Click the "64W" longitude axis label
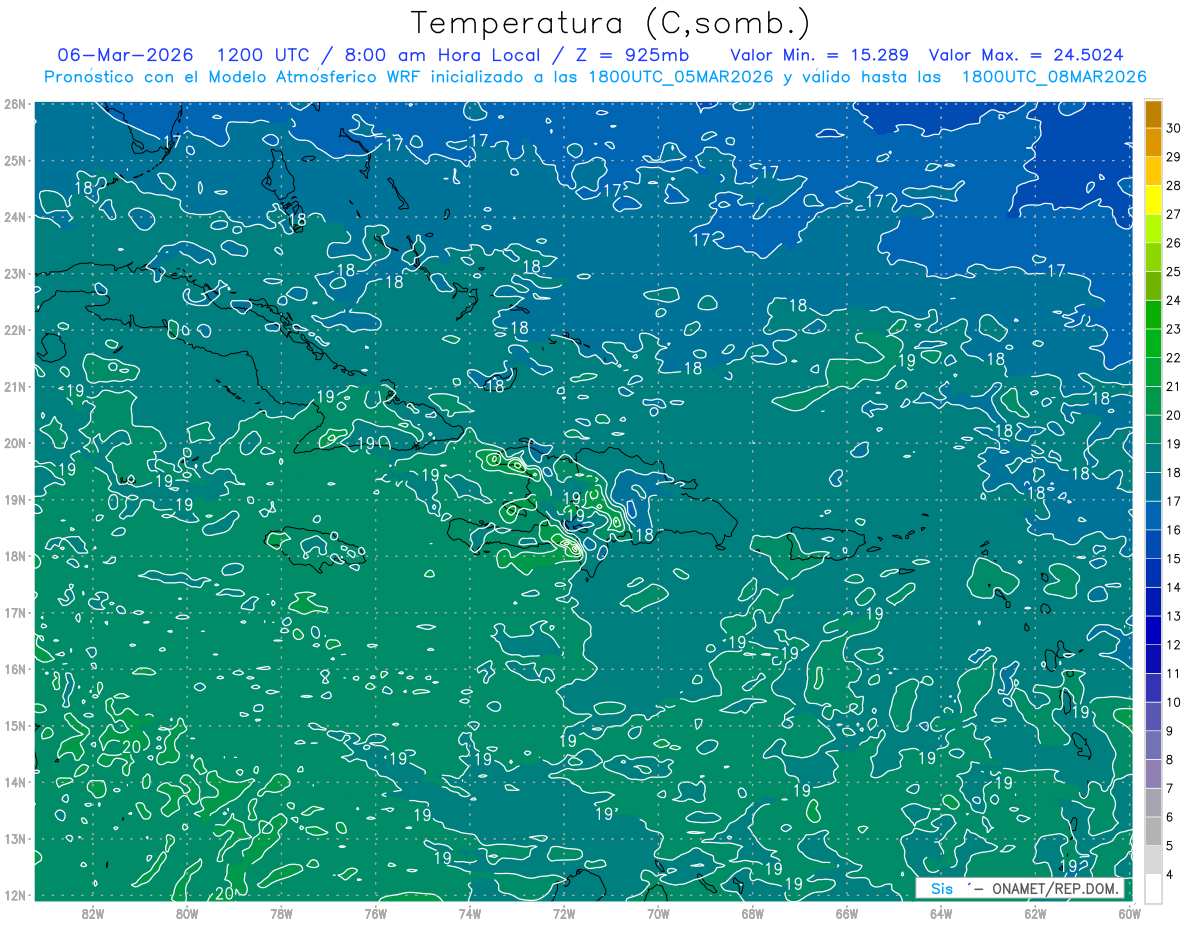Viewport: 1200px width, 927px height. point(940,913)
